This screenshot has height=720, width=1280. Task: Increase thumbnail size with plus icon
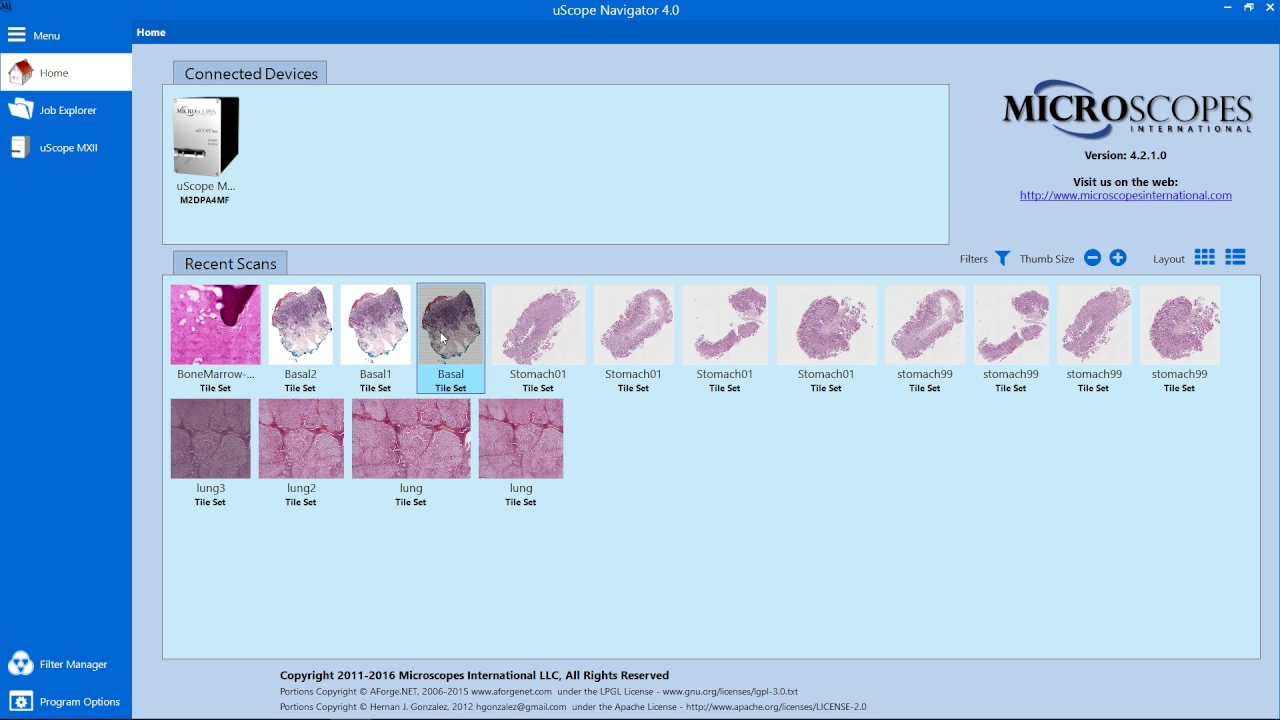(1118, 258)
